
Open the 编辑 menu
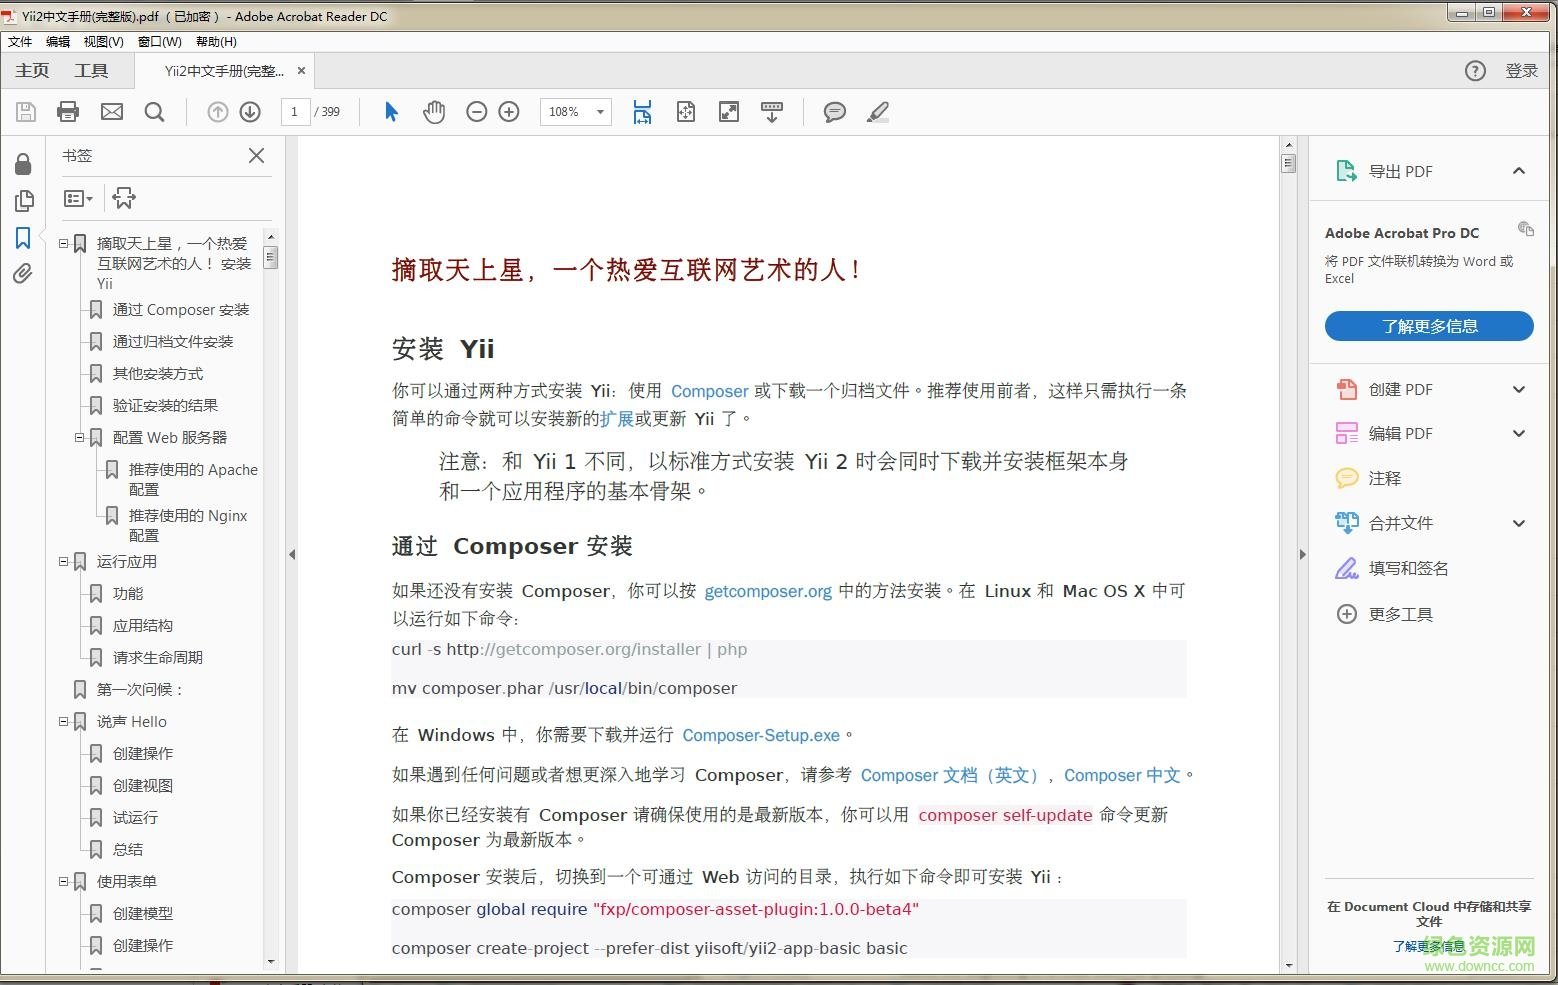[58, 42]
